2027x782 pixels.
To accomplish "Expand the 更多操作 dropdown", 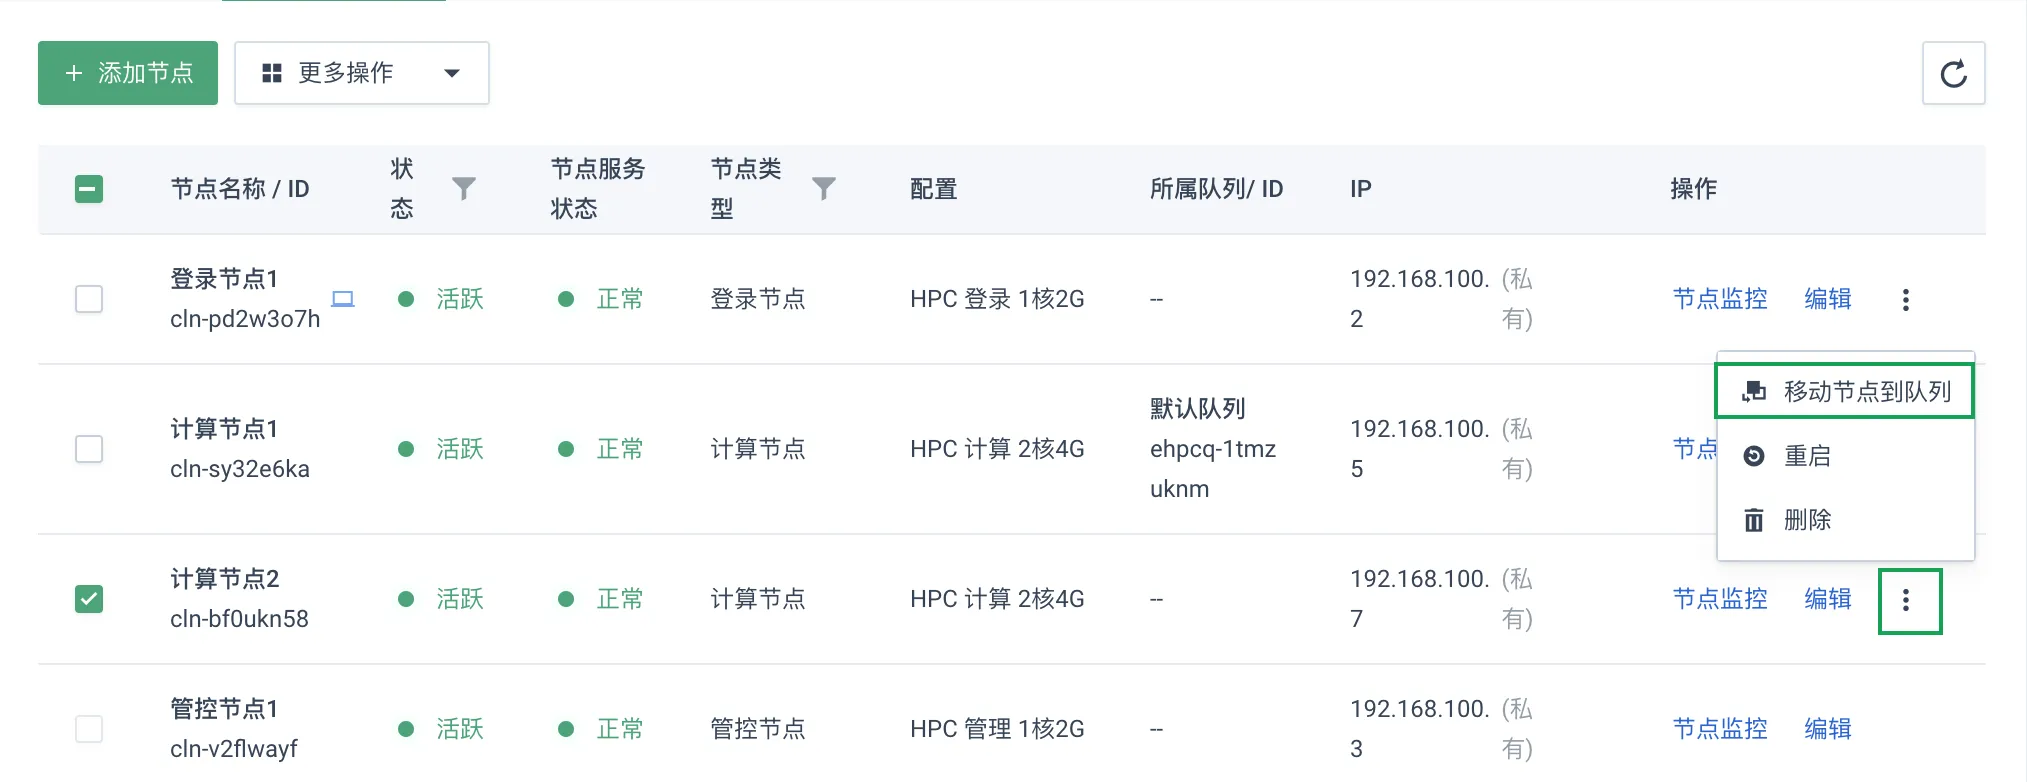I will (362, 73).
